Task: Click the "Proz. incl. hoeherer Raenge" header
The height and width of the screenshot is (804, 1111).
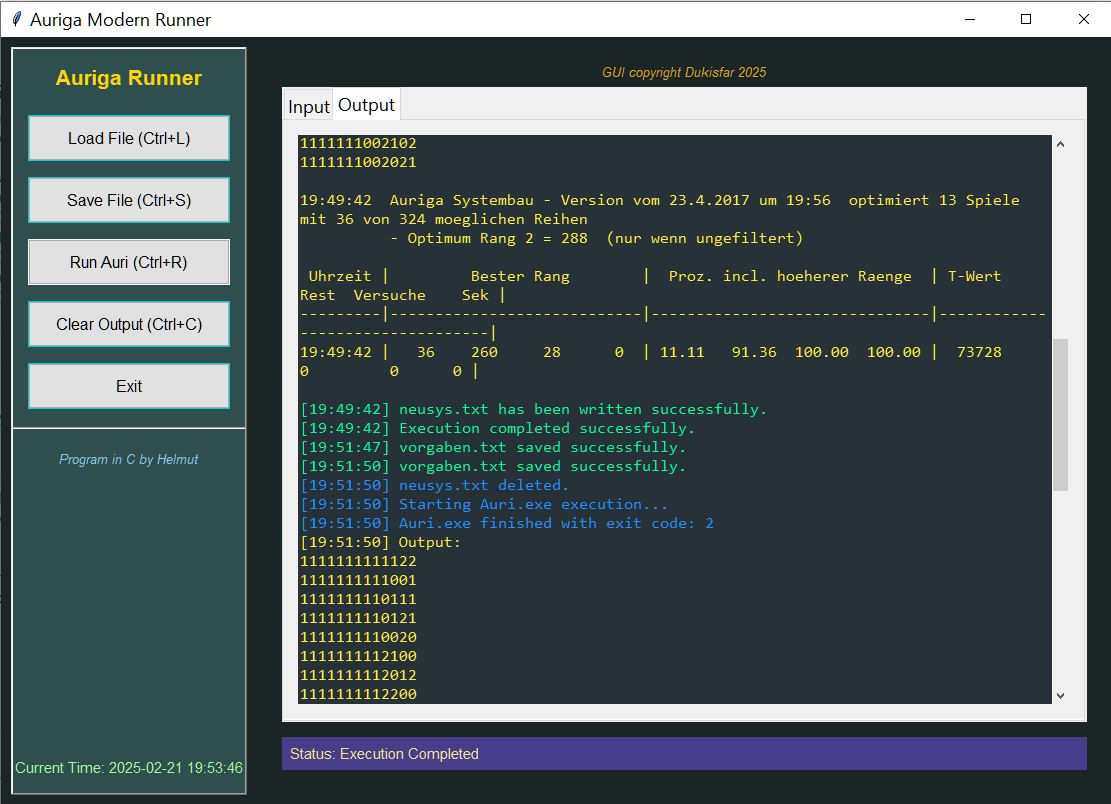Action: pyautogui.click(x=790, y=276)
